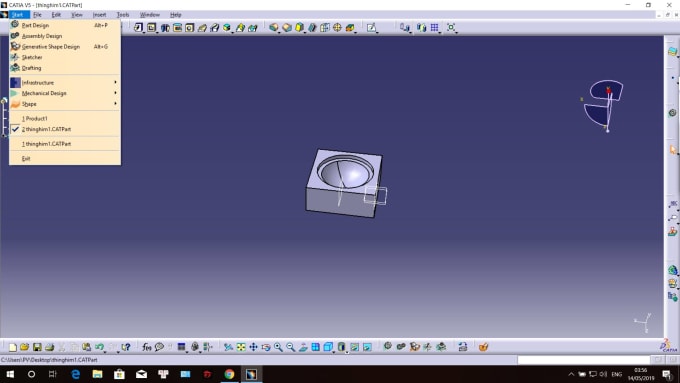Screen dimensions: 680x383
Task: Select the Slot tool
Action: 214,28
